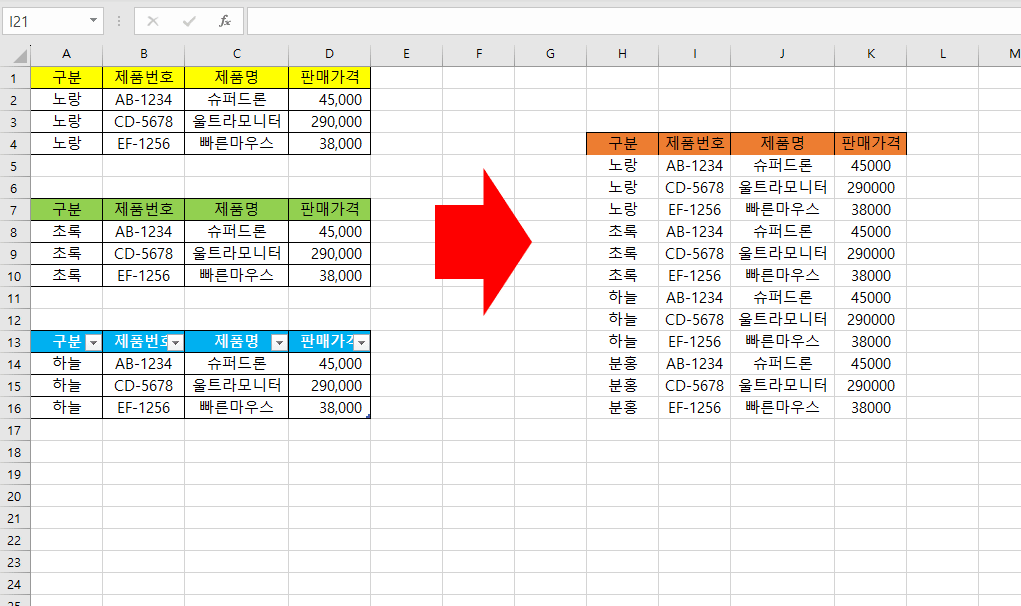
Task: Open filter dropdown on blue 구분 header
Action: coord(93,343)
